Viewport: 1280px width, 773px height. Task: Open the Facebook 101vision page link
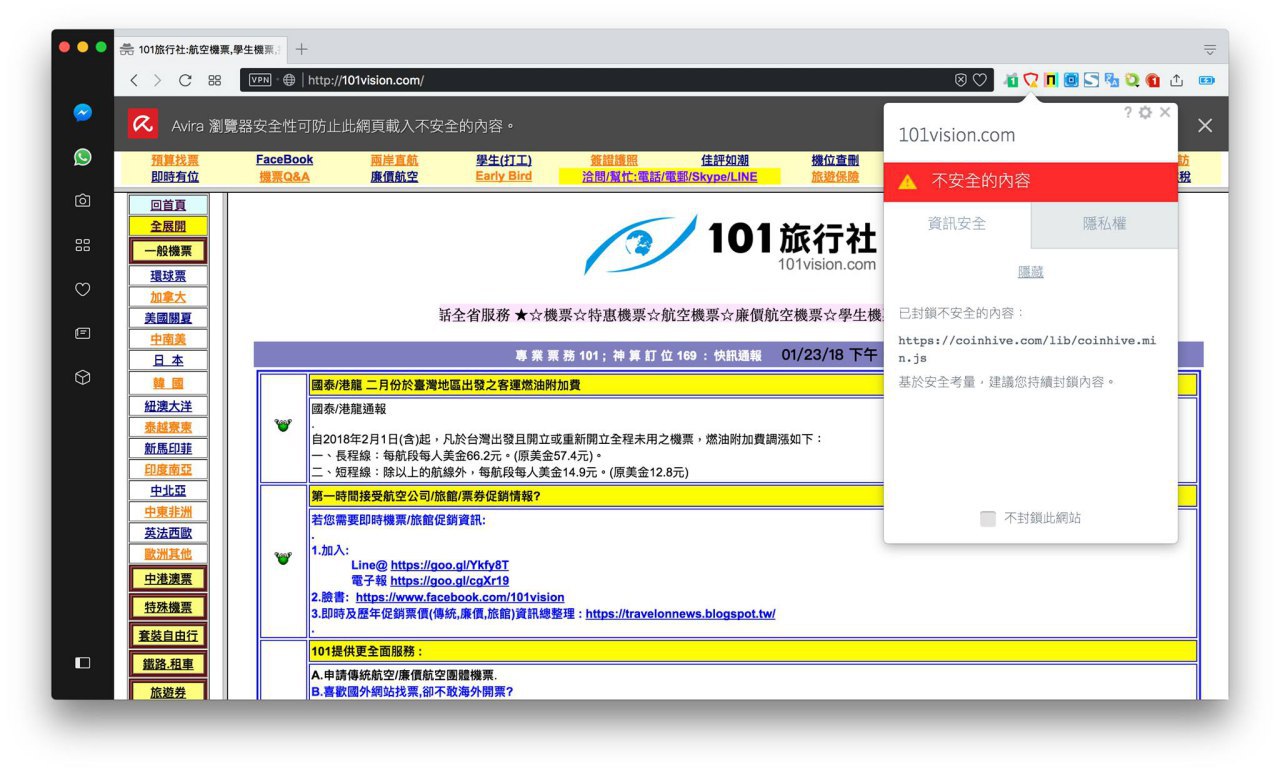(x=460, y=597)
